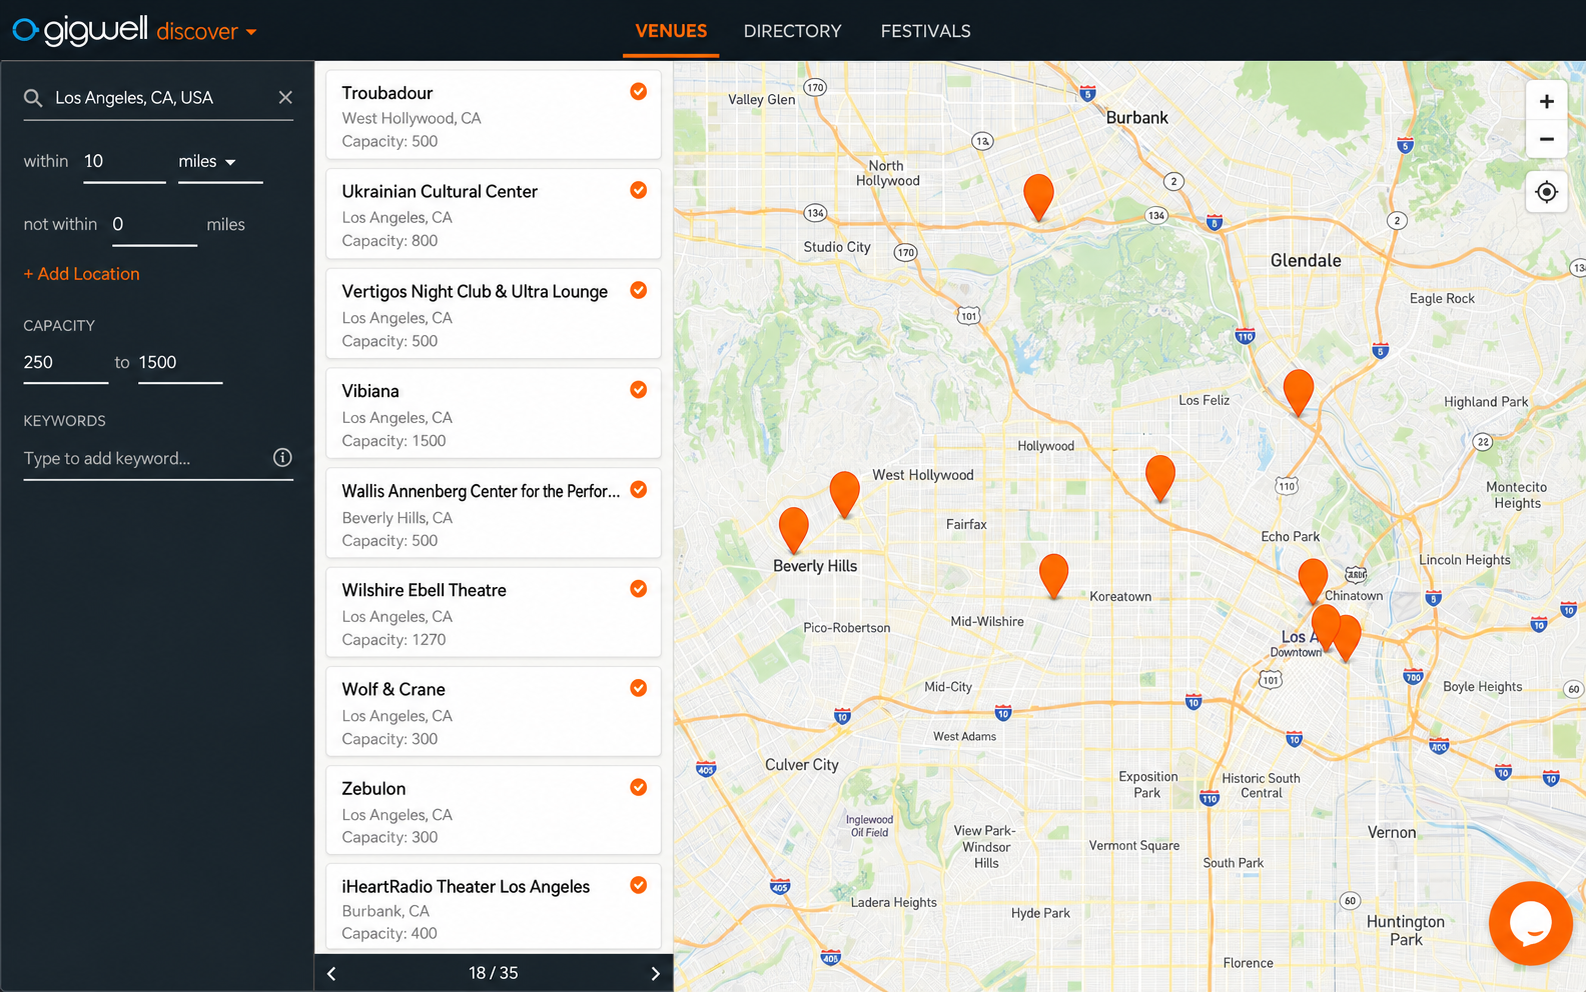Click map pin beside Chinatown label

(x=1313, y=580)
